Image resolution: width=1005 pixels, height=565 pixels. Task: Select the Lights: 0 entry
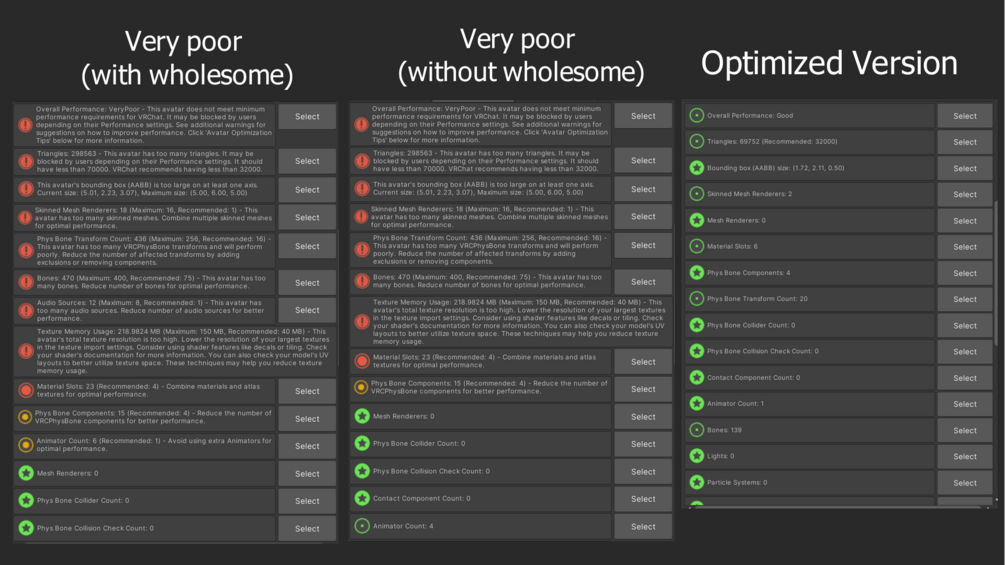[965, 457]
